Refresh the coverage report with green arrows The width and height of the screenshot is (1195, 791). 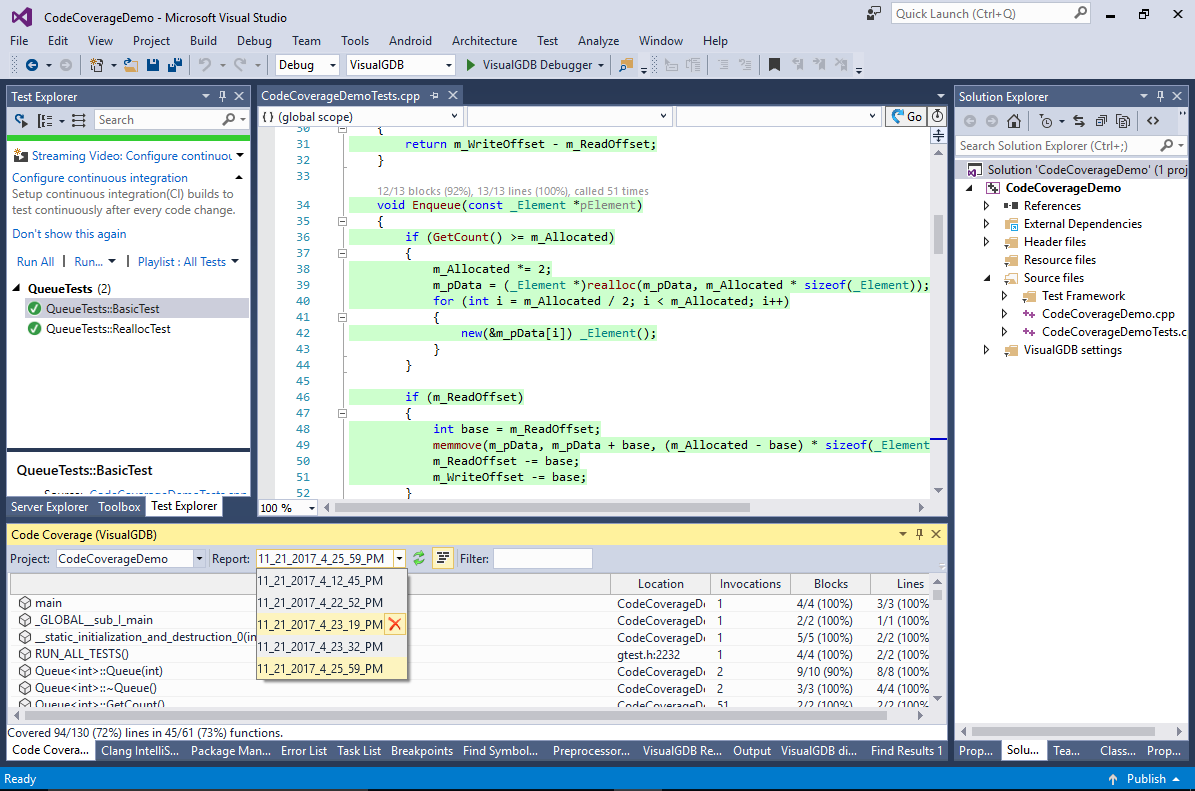419,559
